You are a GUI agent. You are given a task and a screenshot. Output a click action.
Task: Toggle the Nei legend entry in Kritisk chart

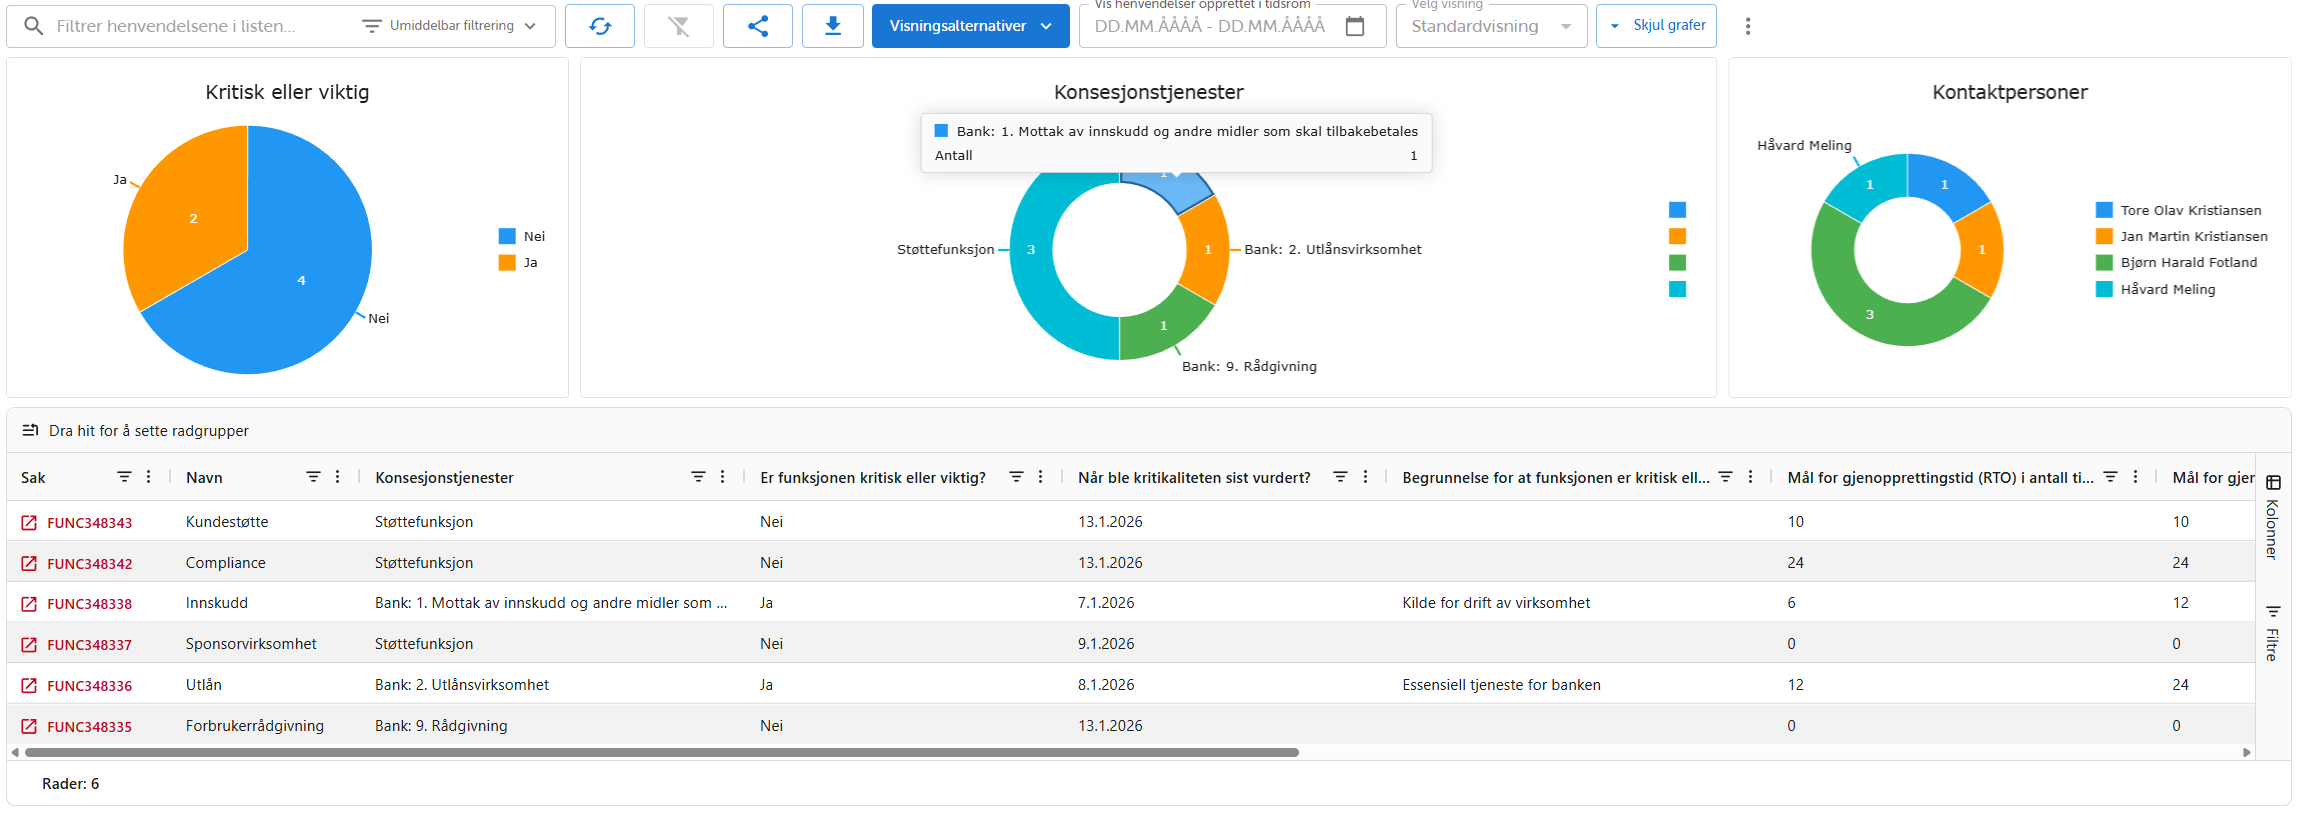pos(522,237)
